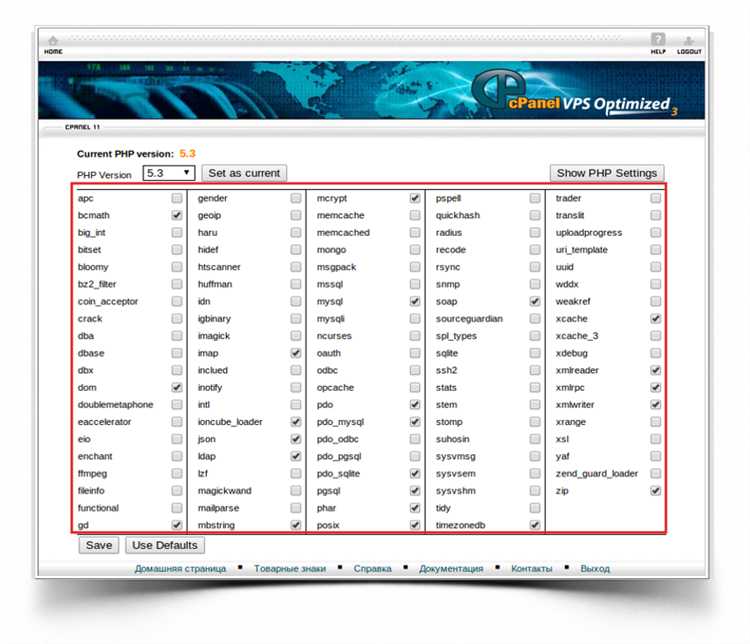Uncheck the xmlwriter checkbox
The height and width of the screenshot is (644, 750).
pyautogui.click(x=656, y=405)
